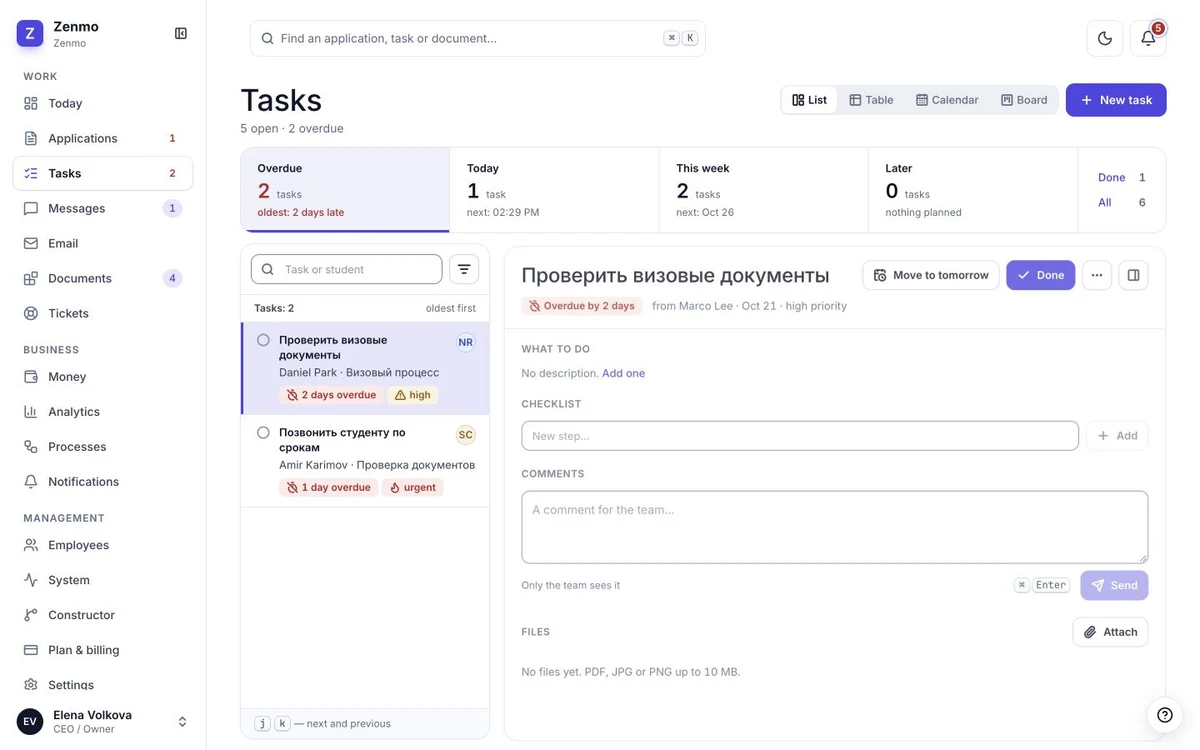Click the Plan & billing card icon
This screenshot has width=1200, height=750.
click(31, 650)
